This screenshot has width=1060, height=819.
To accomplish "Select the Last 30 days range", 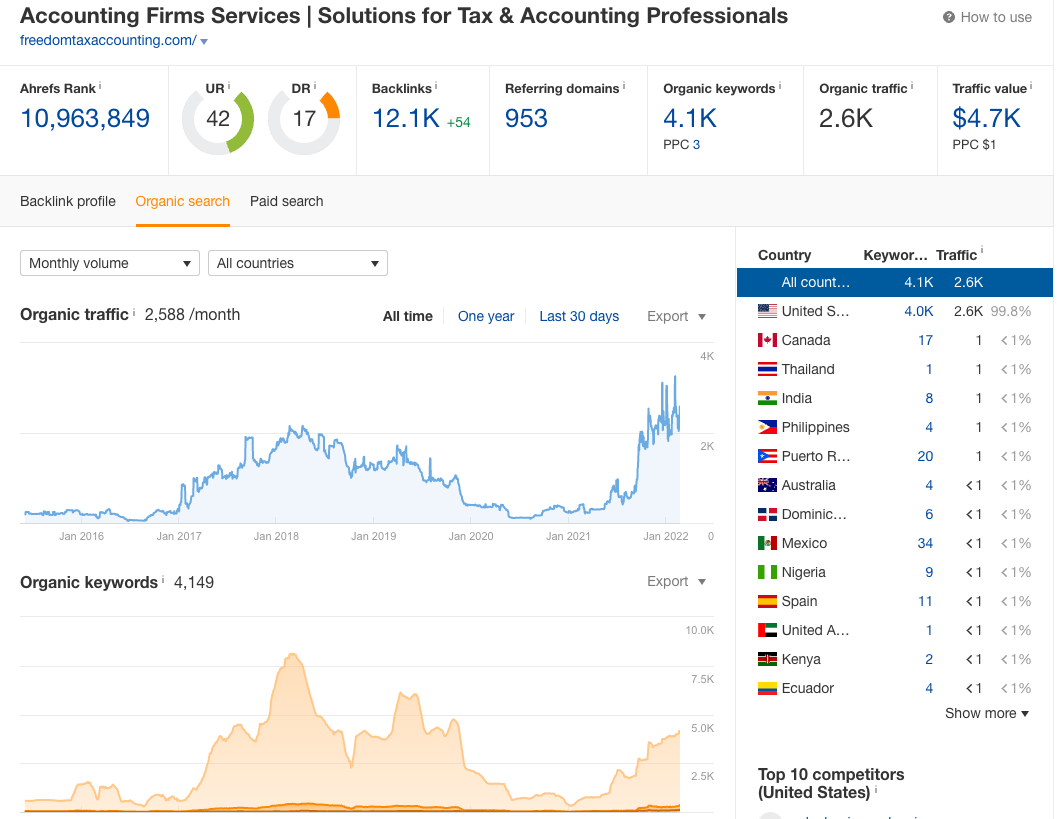I will coord(579,316).
